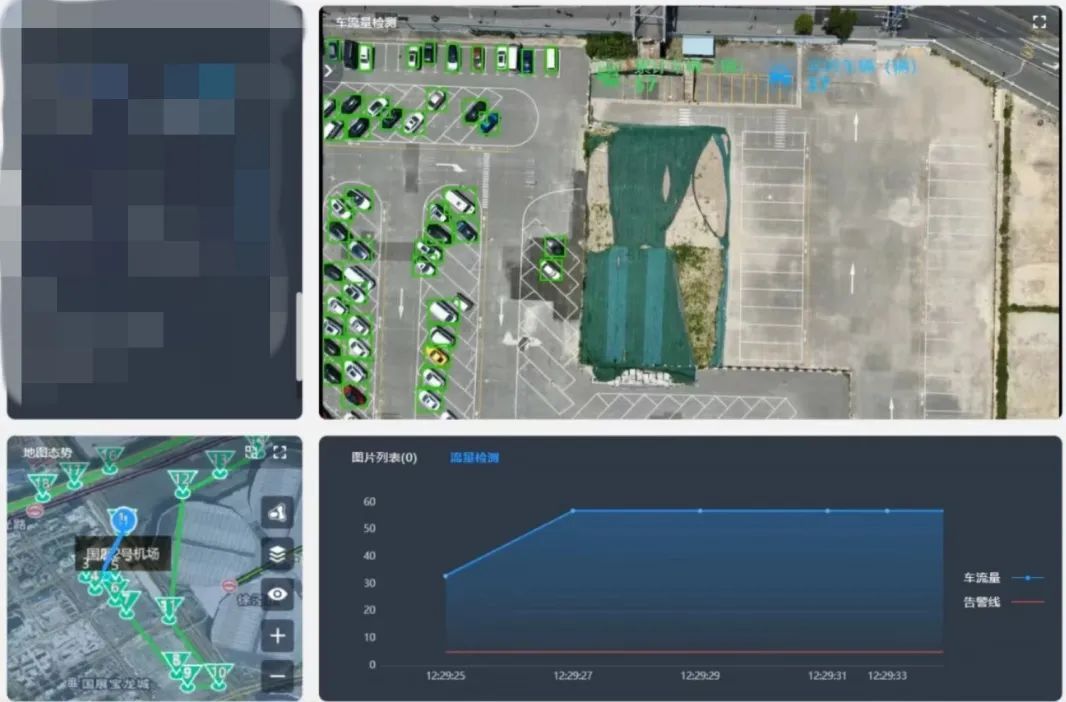1066x702 pixels.
Task: Click the QR-style icon on the map header
Action: [x=252, y=453]
